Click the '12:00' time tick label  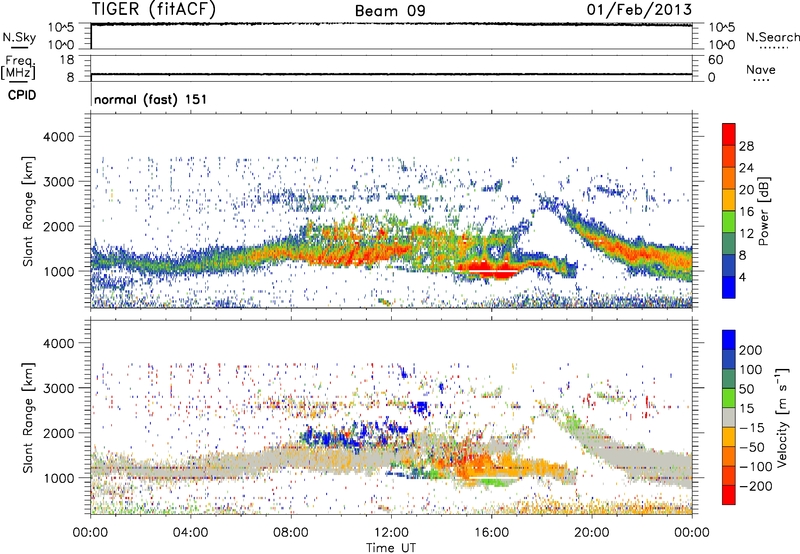(391, 533)
